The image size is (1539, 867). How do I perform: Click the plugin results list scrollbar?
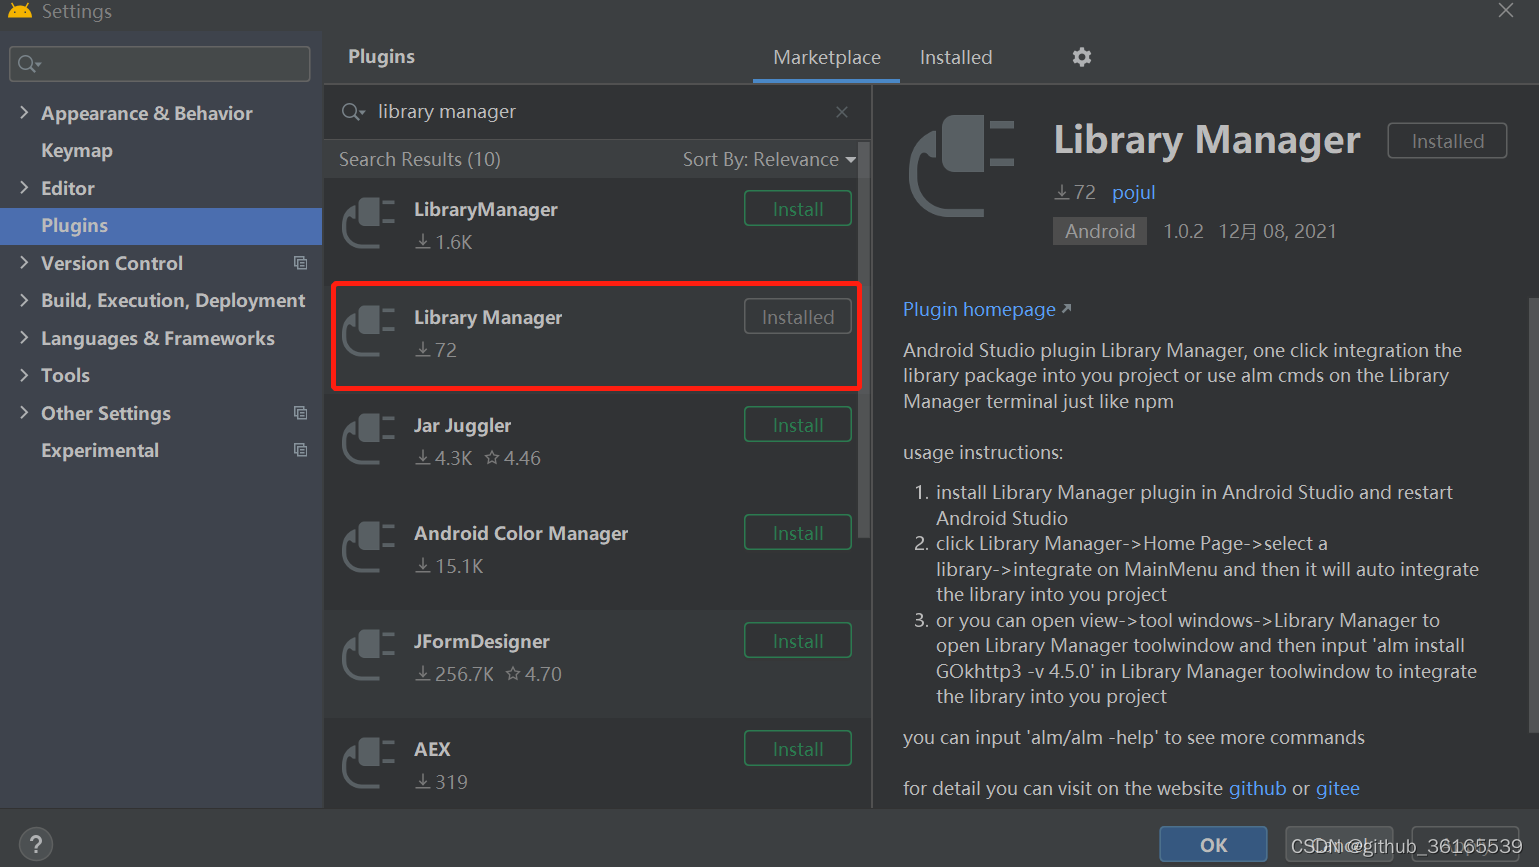[864, 340]
